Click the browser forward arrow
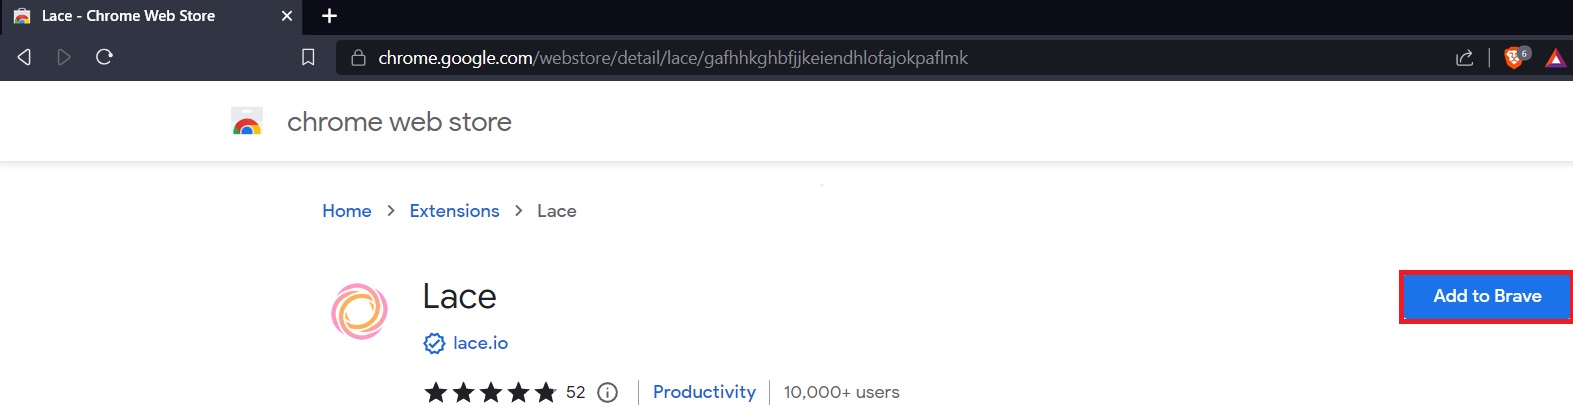The height and width of the screenshot is (417, 1573). 64,57
